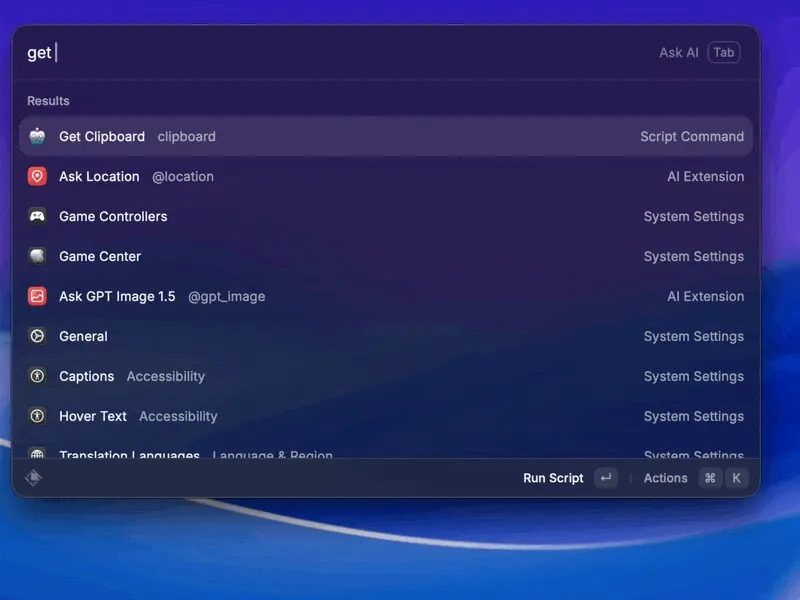
Task: Select the Get Clipboard result row
Action: click(385, 136)
